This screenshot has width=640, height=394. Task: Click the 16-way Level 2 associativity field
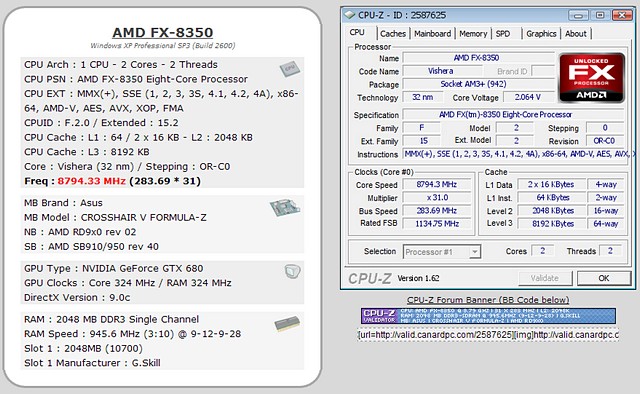[x=606, y=211]
